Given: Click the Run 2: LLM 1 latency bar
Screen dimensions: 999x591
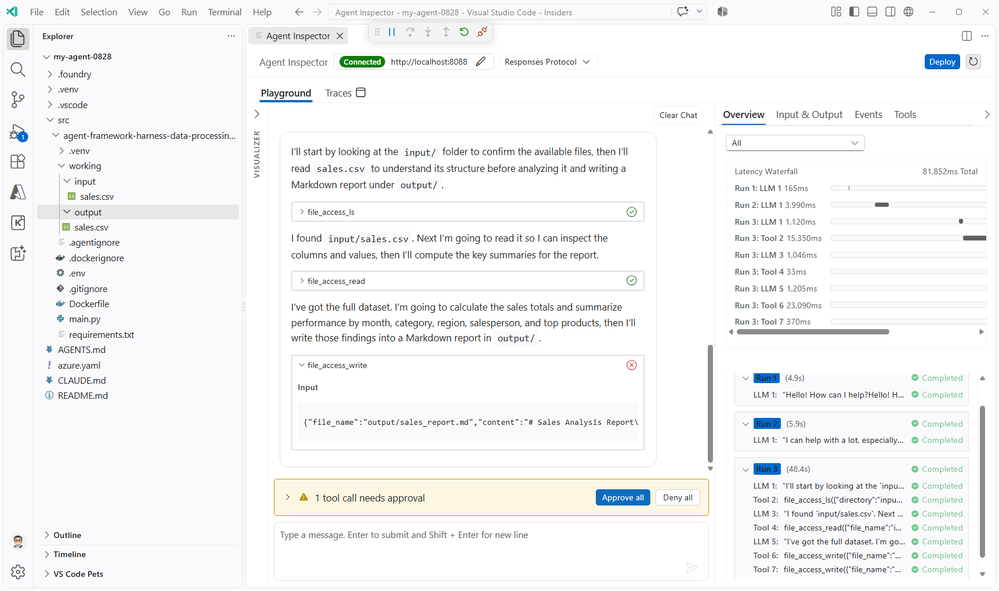Looking at the screenshot, I should pos(882,205).
